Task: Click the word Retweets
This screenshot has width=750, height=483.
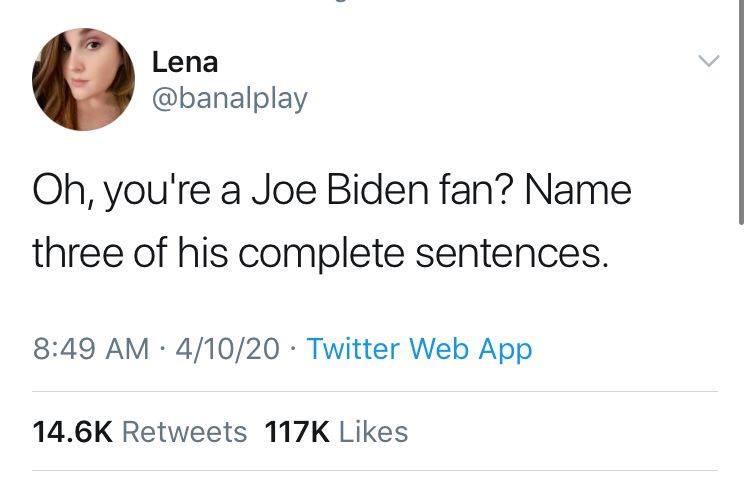Action: pos(185,432)
